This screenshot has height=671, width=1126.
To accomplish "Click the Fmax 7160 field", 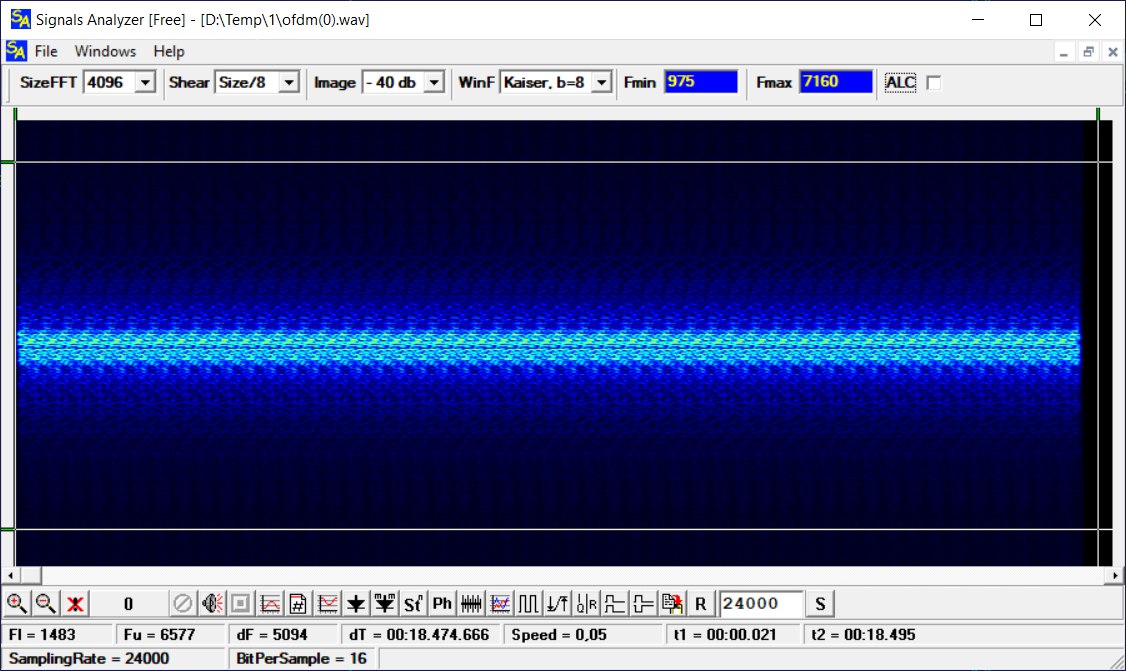I will point(836,82).
